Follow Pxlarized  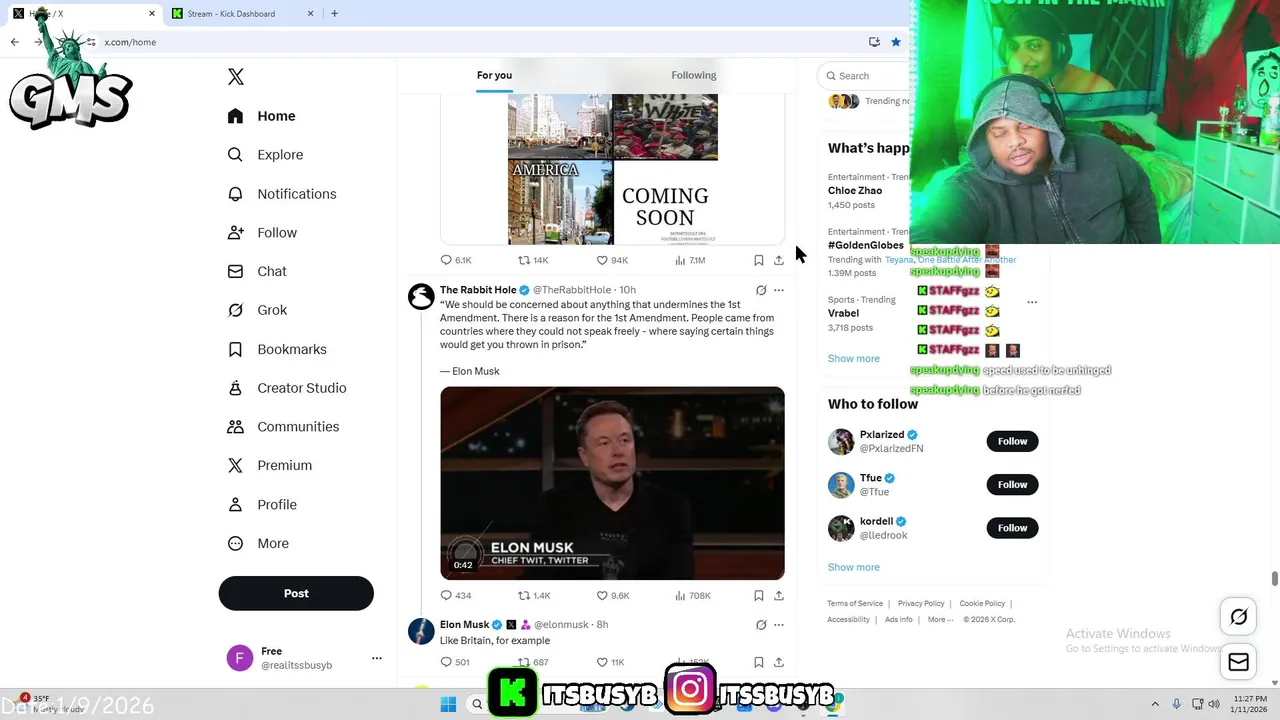(x=1012, y=441)
